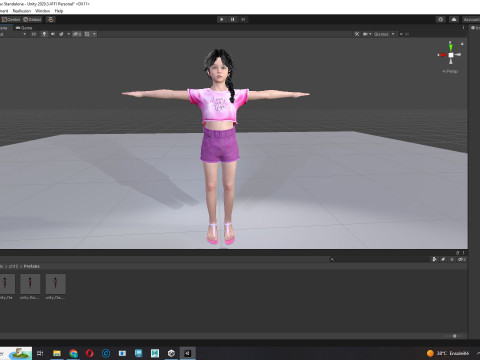Screen dimensions: 480x360
Task: Click the parent folder in project breadcrumb
Action: pyautogui.click(x=14, y=266)
